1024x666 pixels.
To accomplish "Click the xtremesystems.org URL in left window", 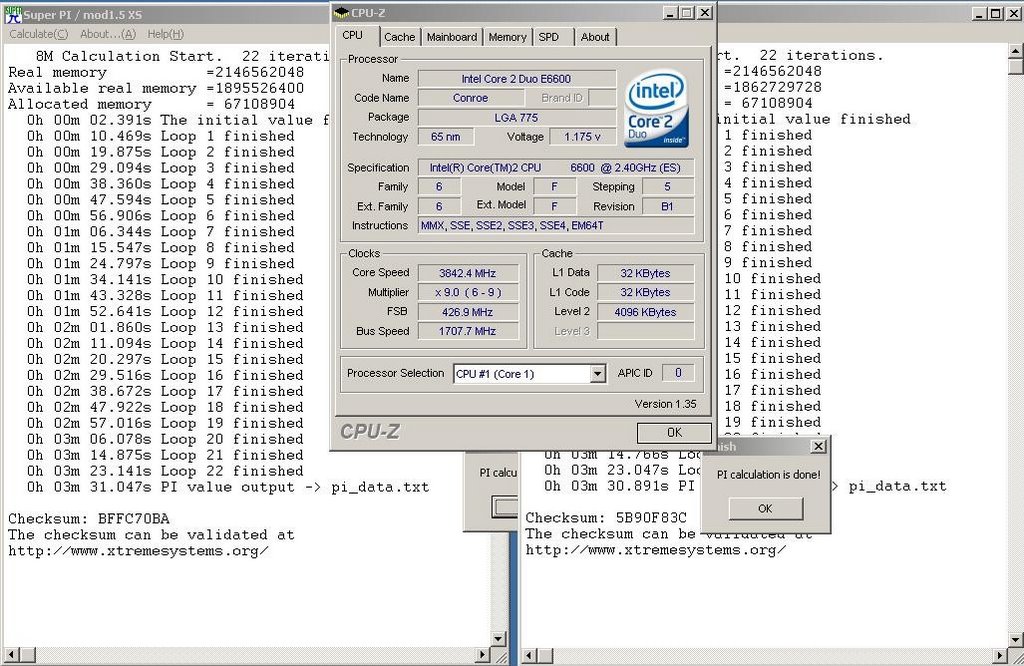I will coord(138,551).
